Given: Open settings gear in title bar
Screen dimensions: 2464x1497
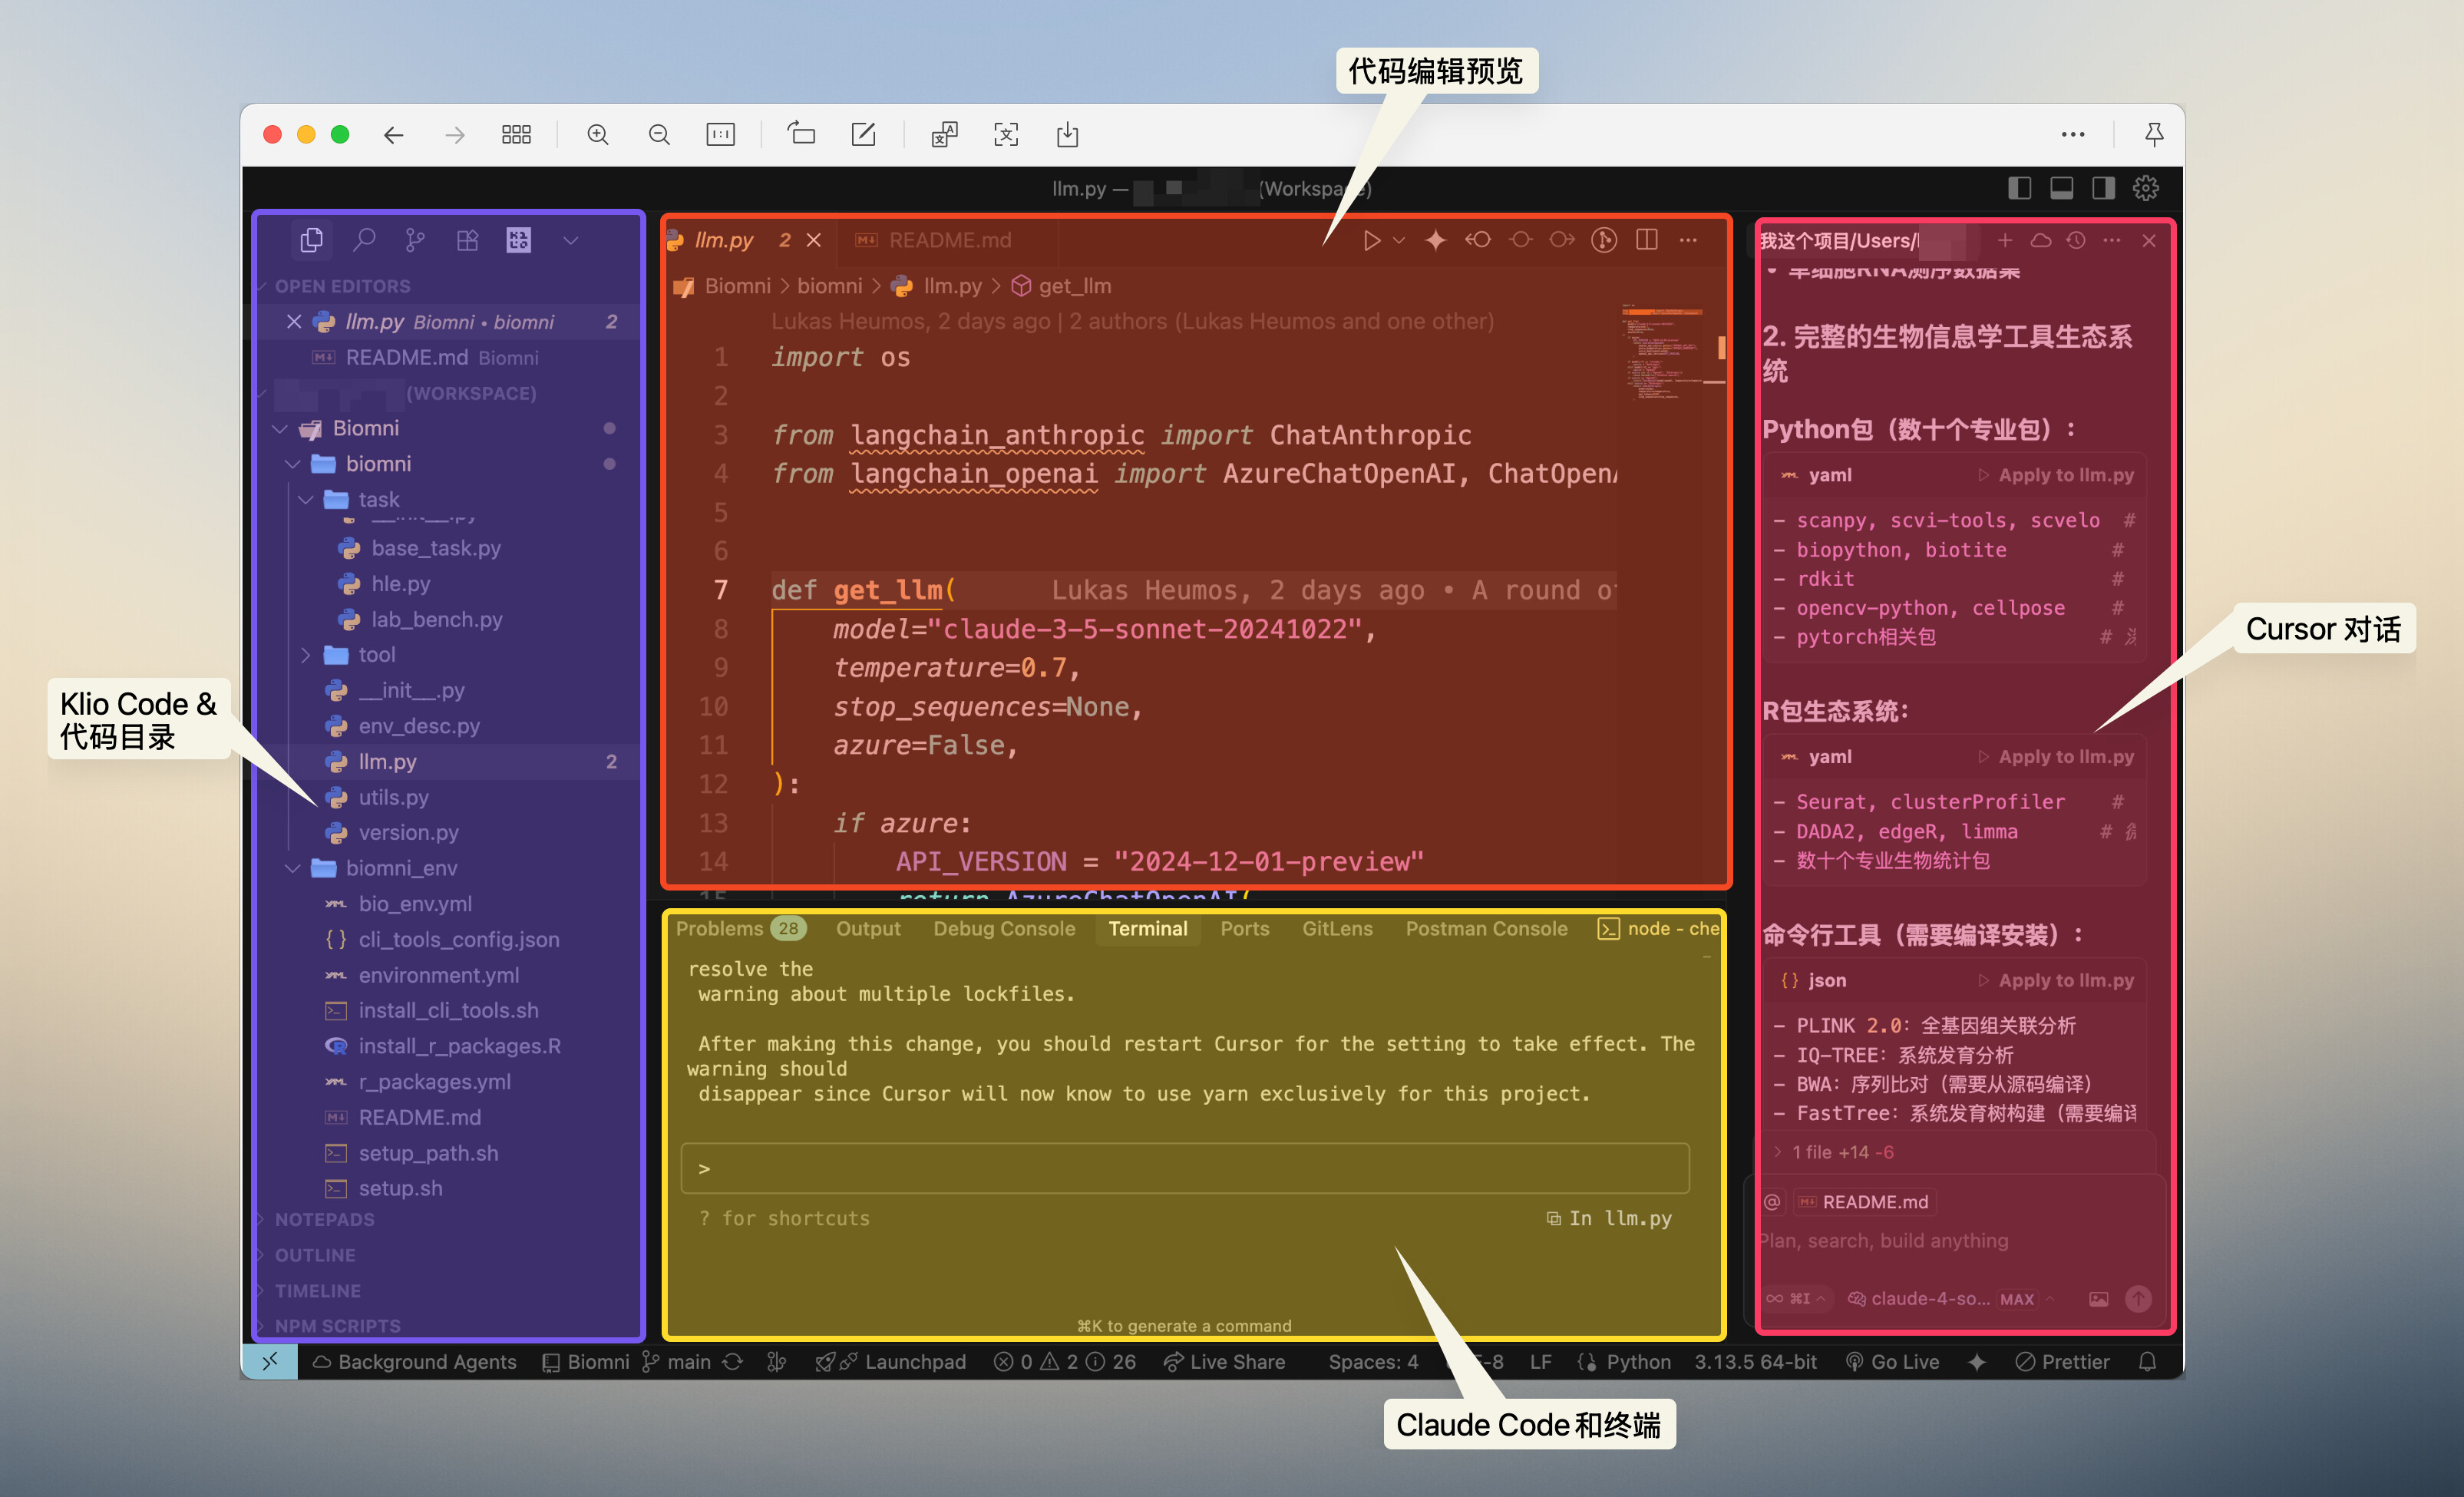Looking at the screenshot, I should coord(2145,188).
